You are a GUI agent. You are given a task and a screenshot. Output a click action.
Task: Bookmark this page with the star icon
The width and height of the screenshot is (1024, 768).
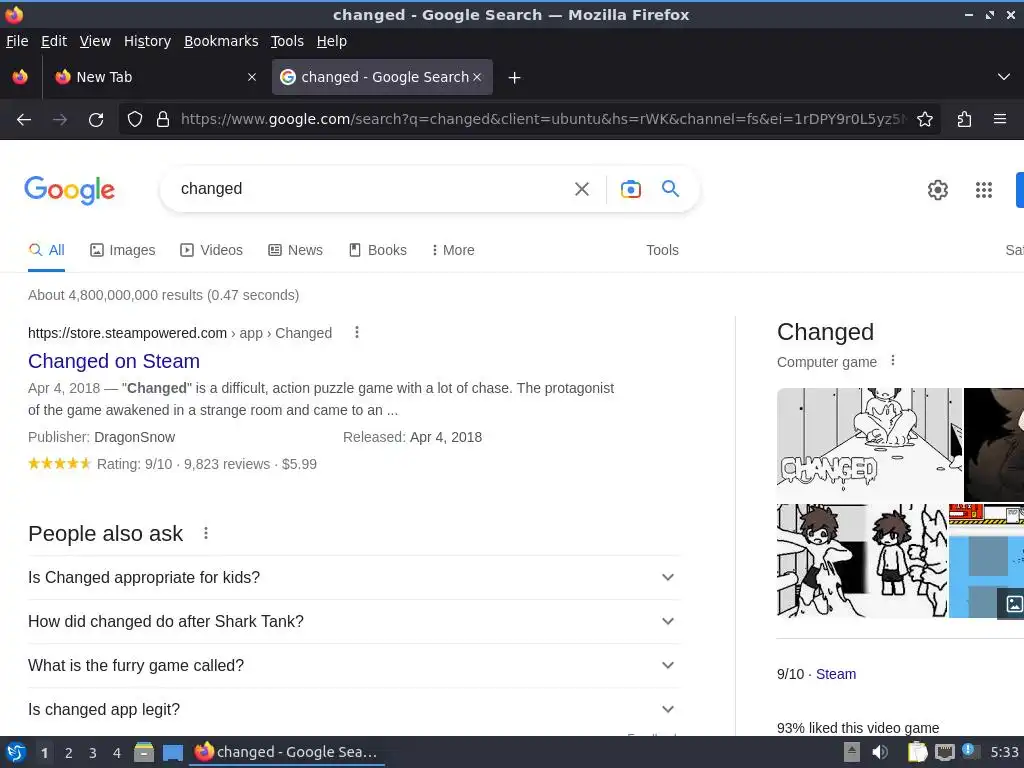click(925, 120)
